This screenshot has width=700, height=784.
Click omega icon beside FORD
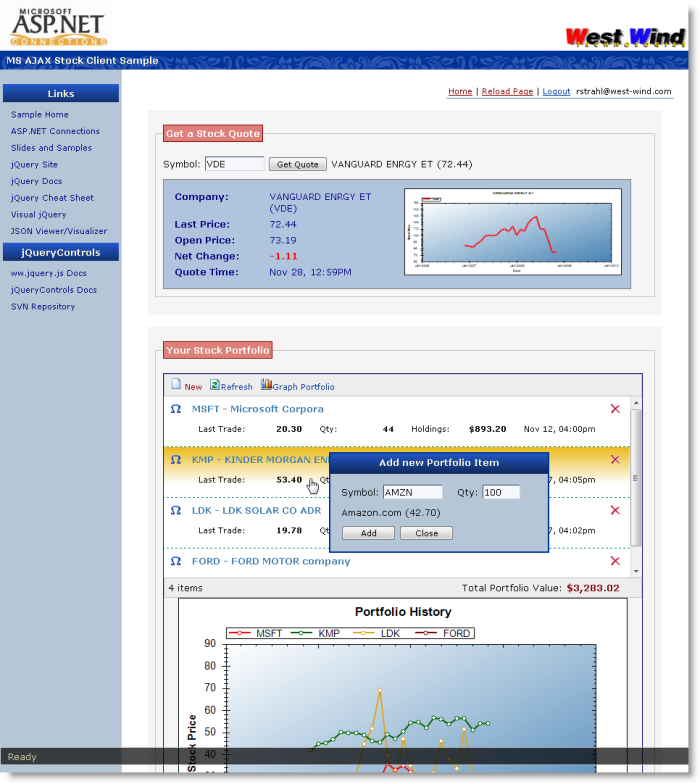pos(176,561)
